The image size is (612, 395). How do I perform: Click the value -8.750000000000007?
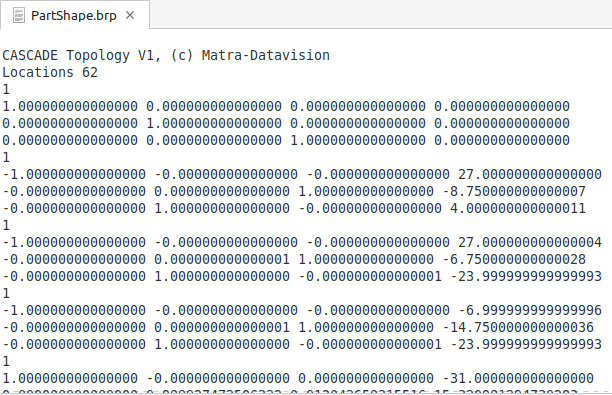click(x=514, y=191)
